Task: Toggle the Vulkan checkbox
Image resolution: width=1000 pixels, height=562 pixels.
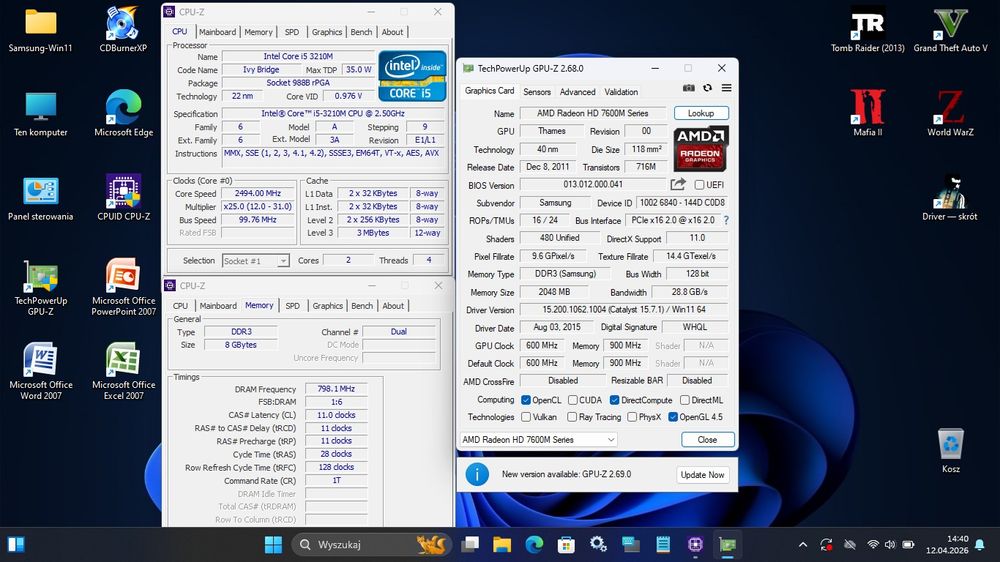Action: click(x=526, y=417)
